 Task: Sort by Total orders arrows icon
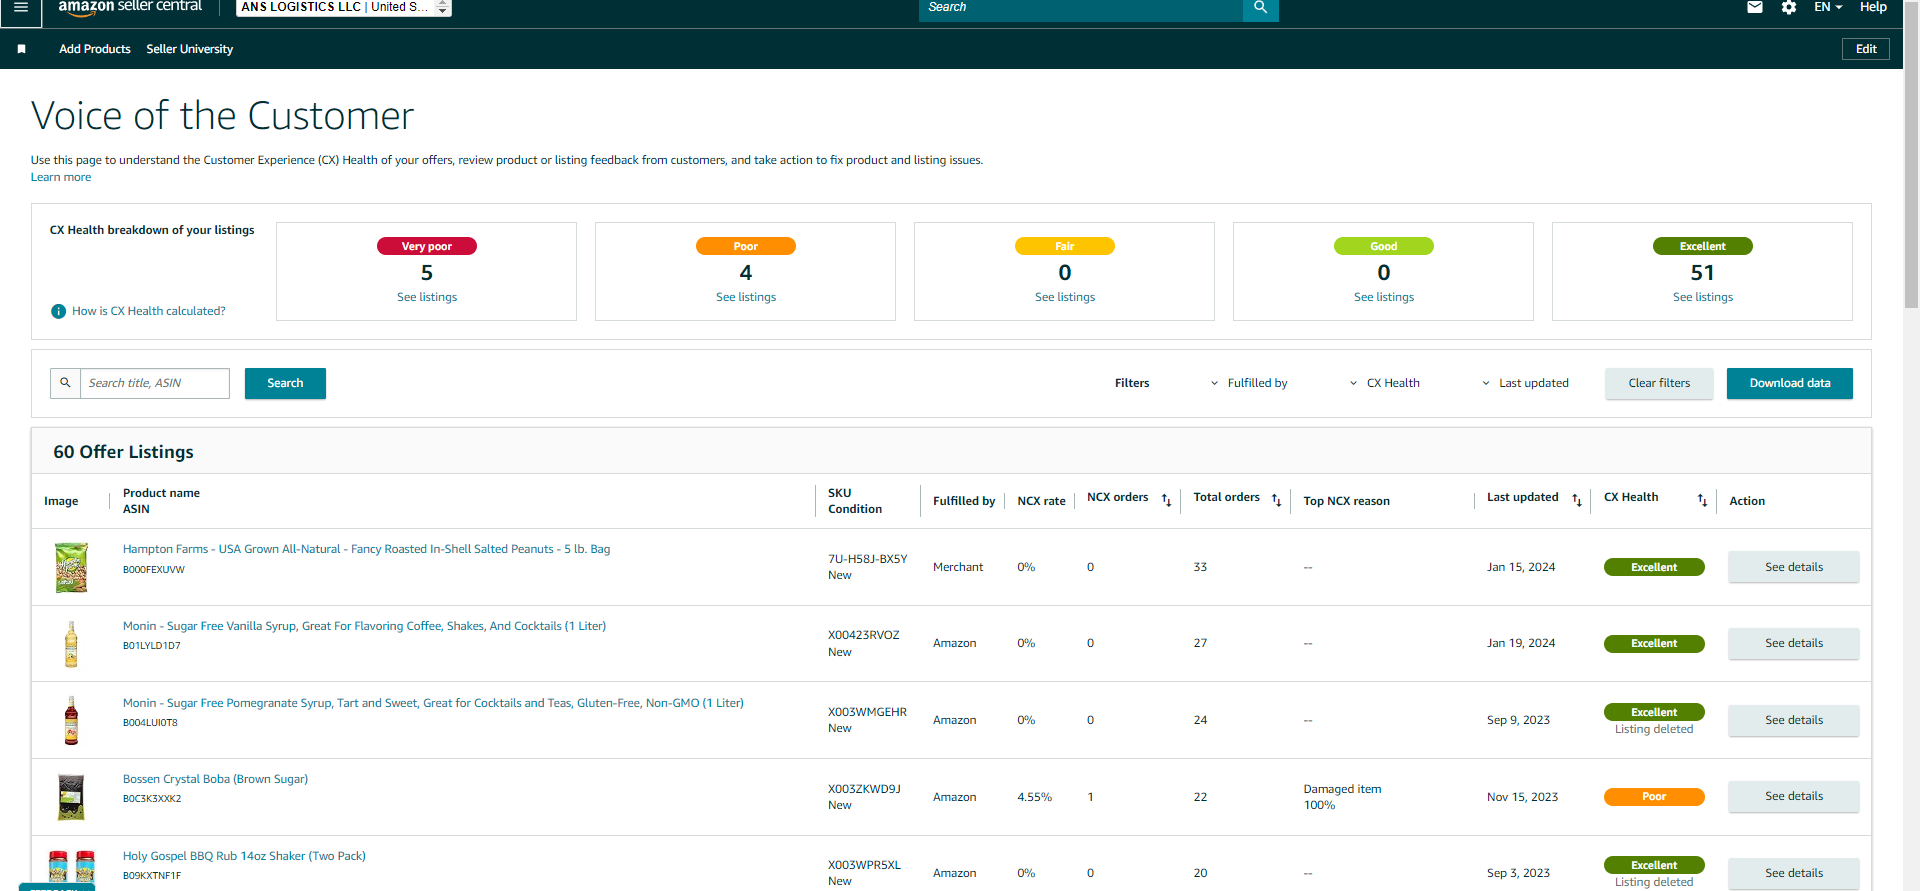[x=1276, y=500]
